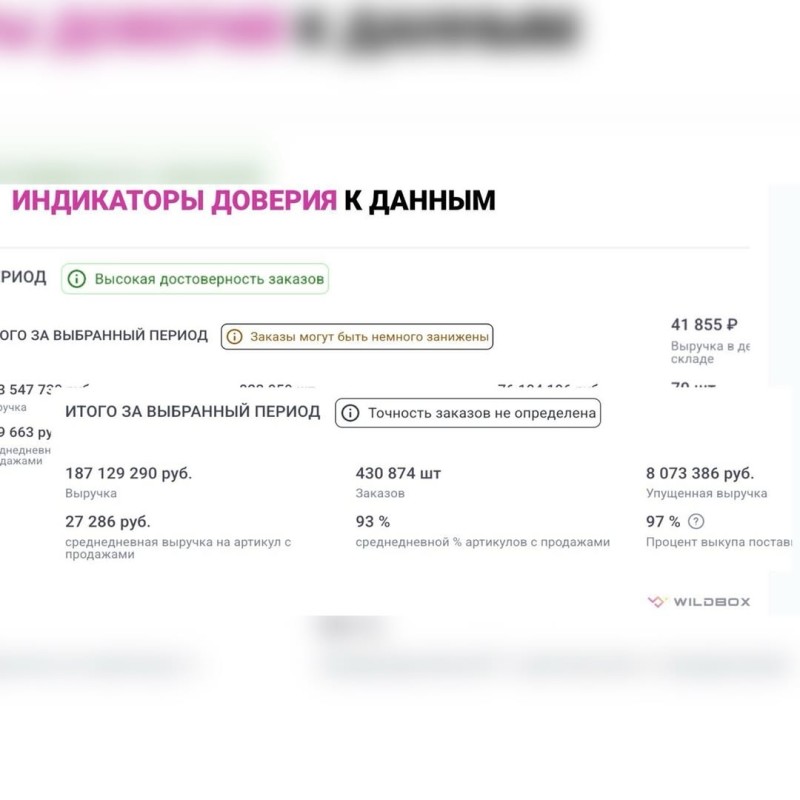800x800 pixels.
Task: Select the 'Точность заказов не определена' badge text
Action: [x=482, y=413]
